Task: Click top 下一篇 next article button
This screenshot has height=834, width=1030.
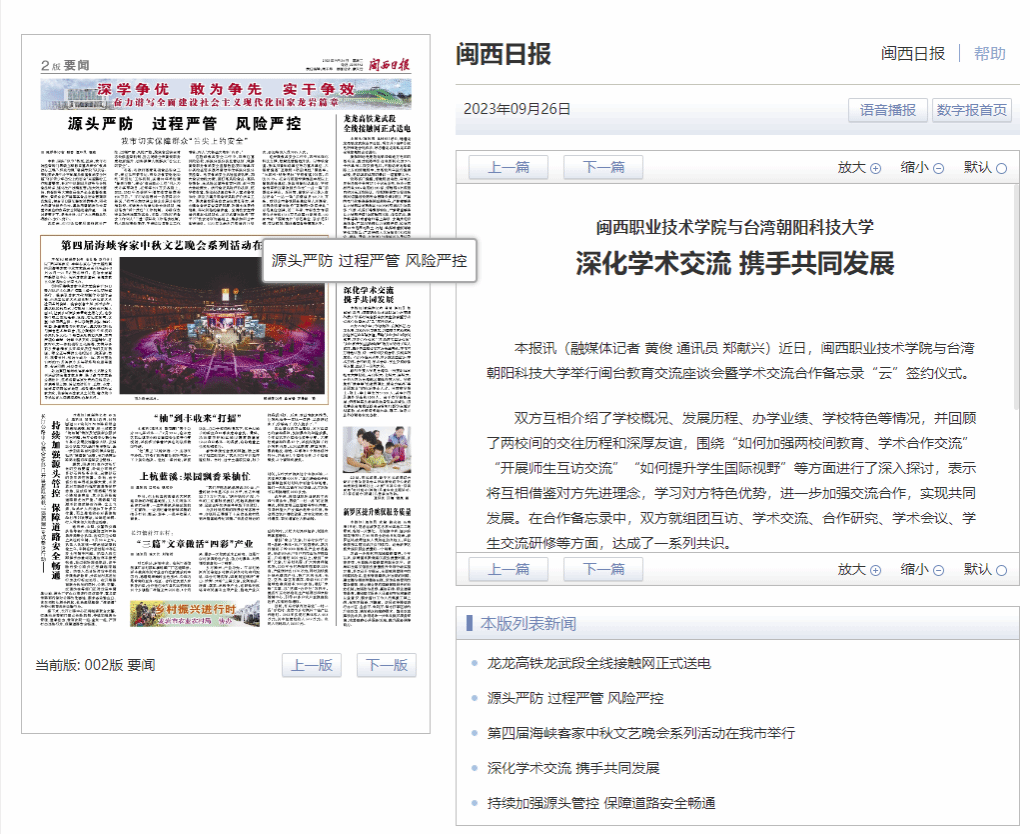Action: coord(603,167)
